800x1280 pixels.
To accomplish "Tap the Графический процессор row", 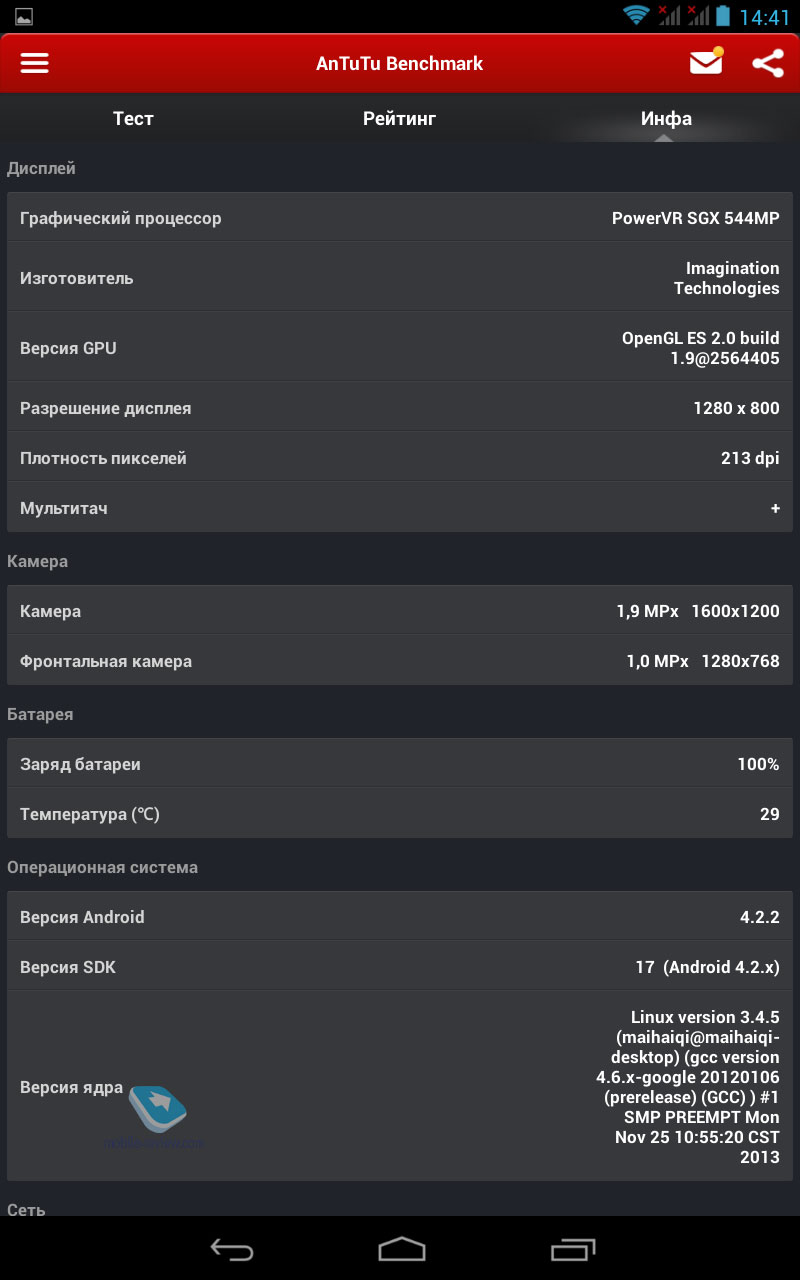I will tap(400, 218).
